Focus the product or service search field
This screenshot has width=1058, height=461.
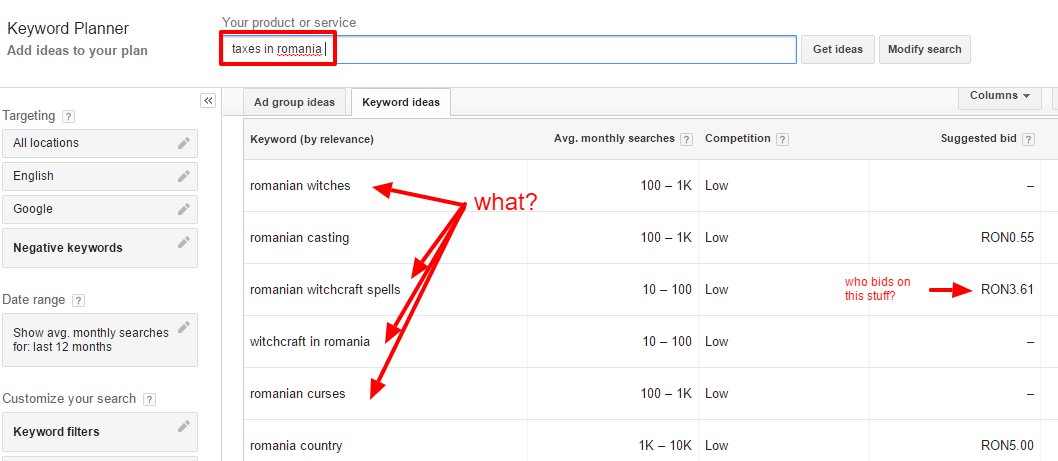click(508, 49)
